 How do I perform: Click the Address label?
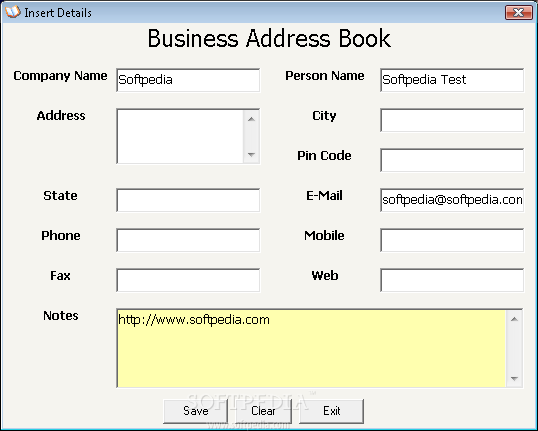coord(61,116)
